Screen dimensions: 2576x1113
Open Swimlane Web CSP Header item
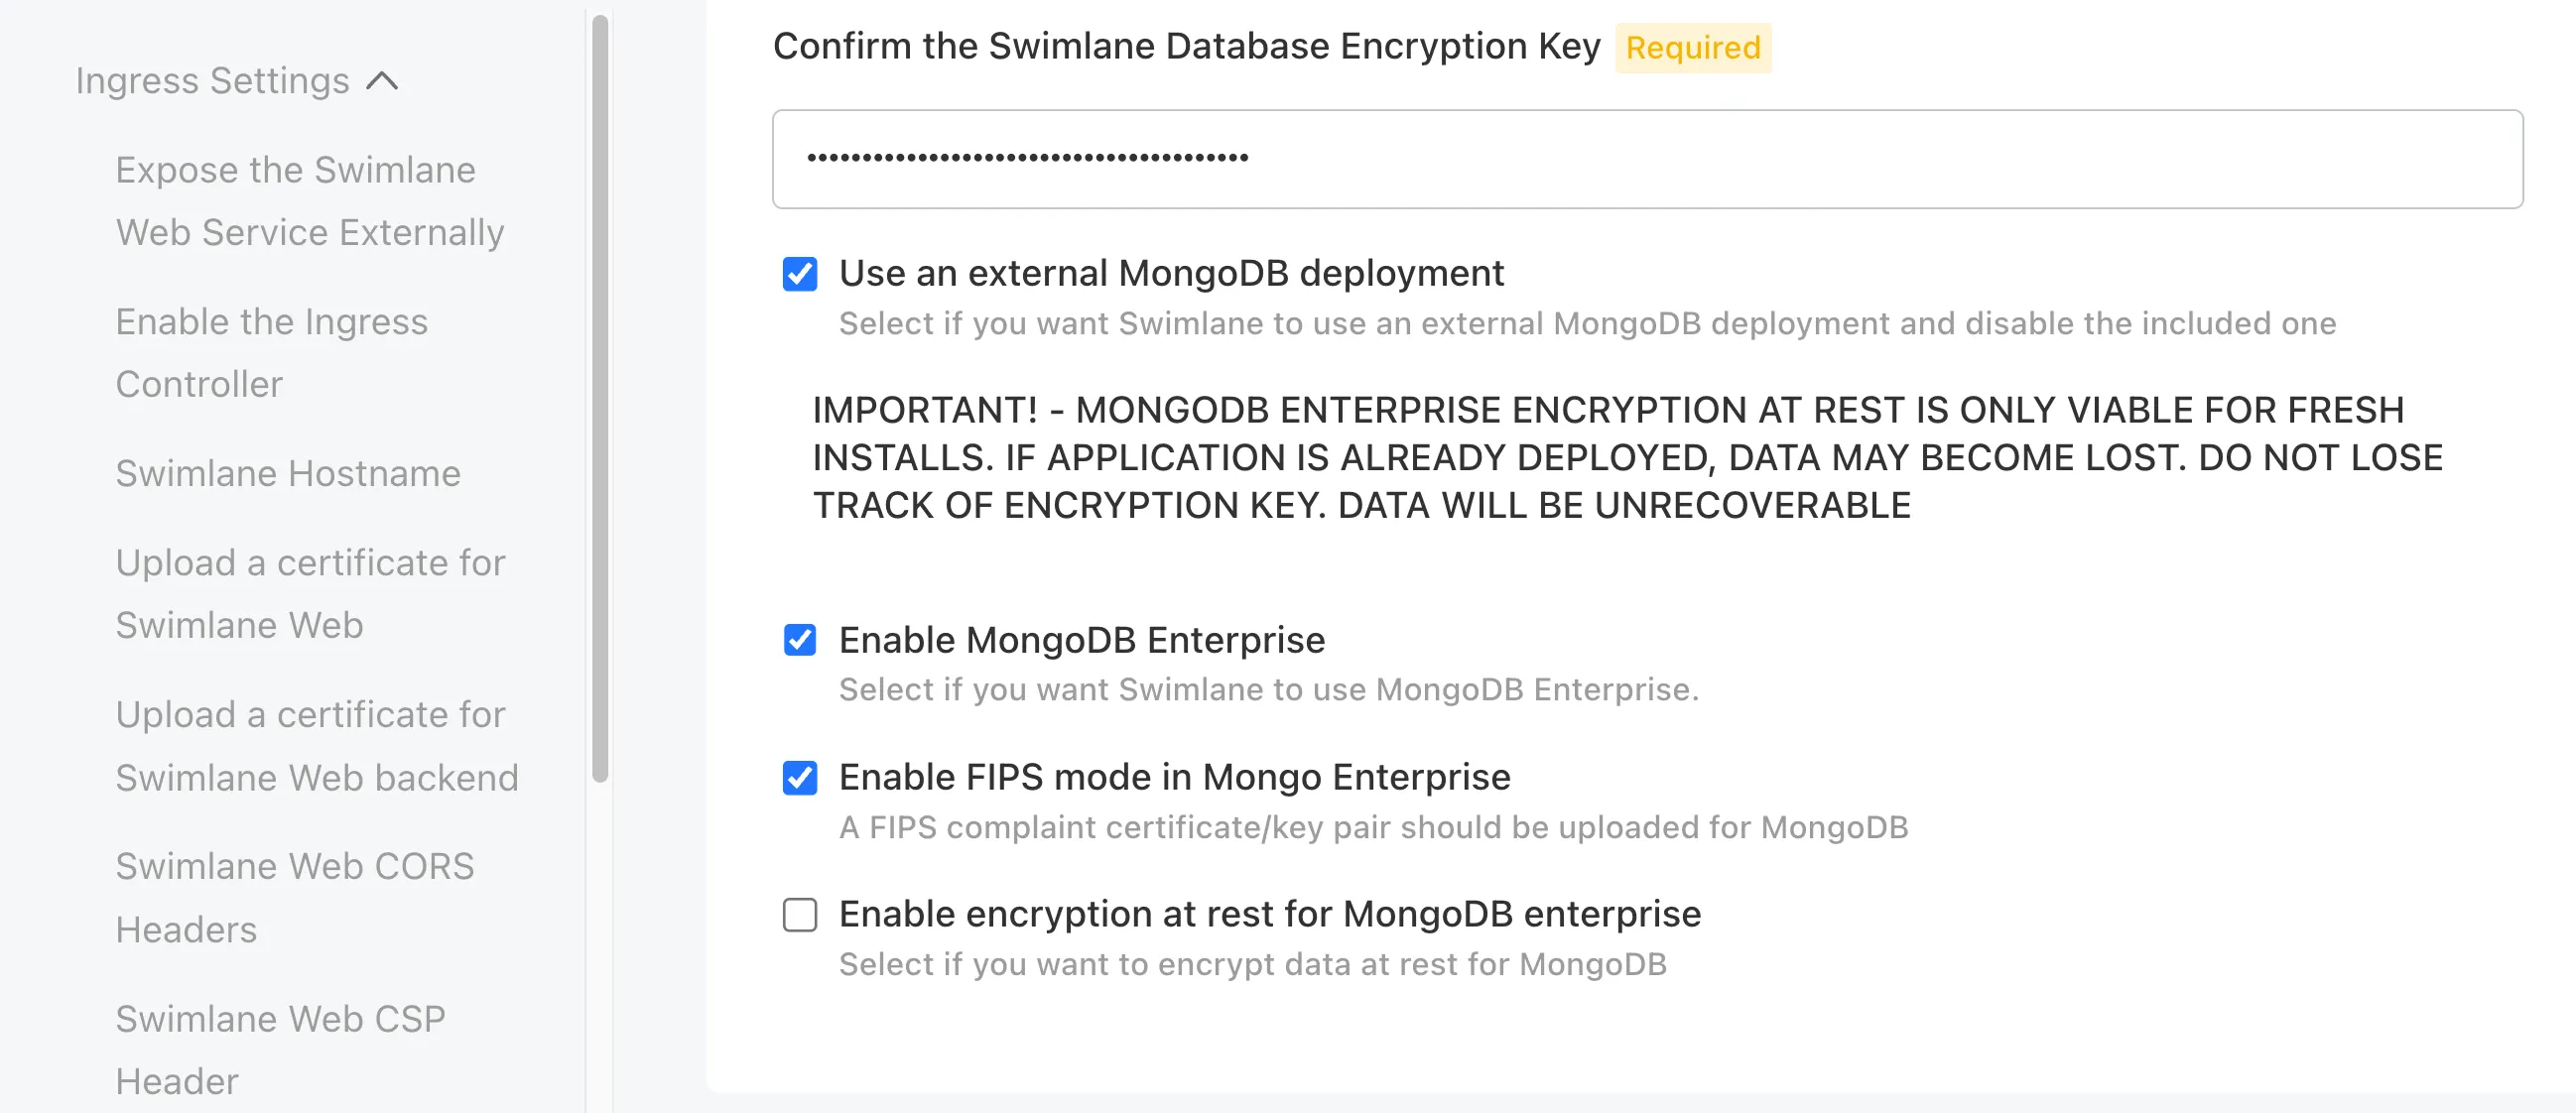click(281, 1050)
